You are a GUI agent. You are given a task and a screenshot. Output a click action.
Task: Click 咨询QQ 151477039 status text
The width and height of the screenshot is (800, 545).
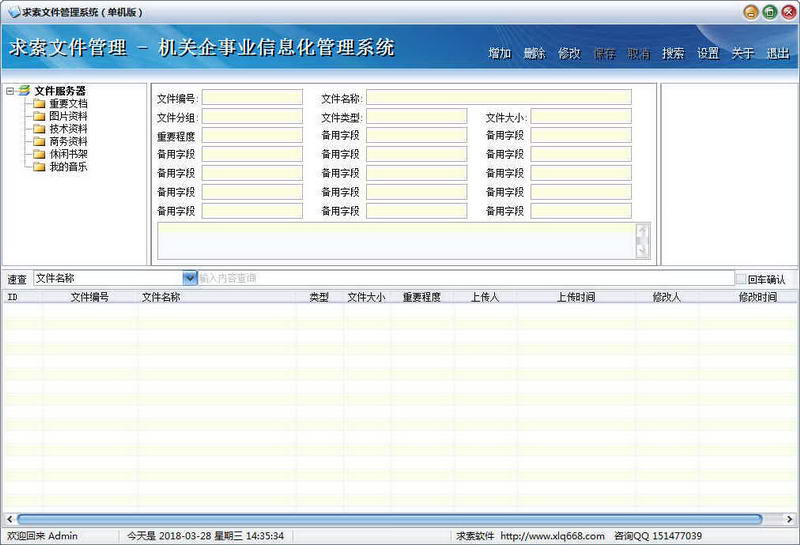(x=658, y=536)
